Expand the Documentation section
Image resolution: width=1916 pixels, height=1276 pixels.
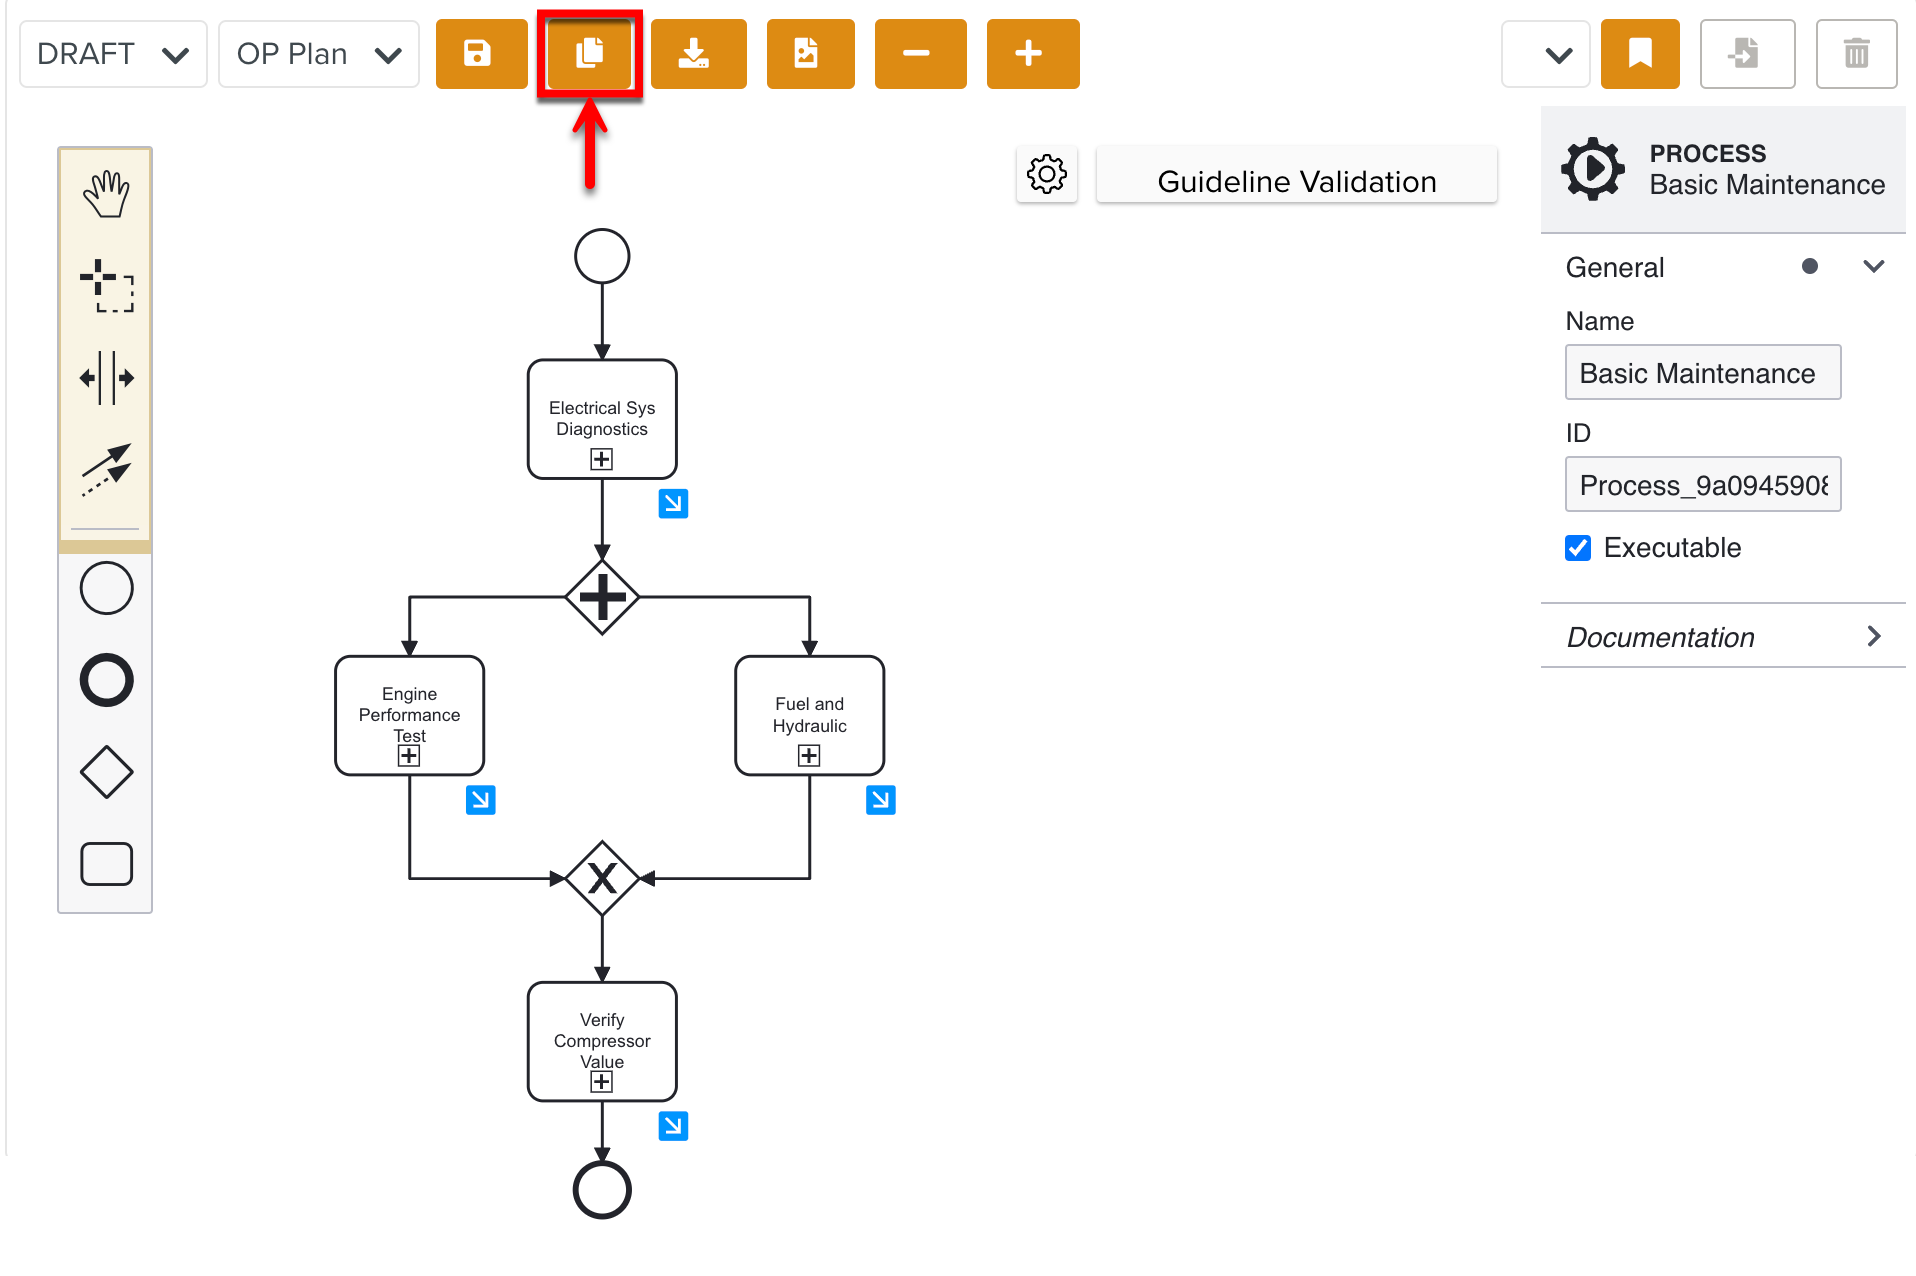pyautogui.click(x=1722, y=637)
